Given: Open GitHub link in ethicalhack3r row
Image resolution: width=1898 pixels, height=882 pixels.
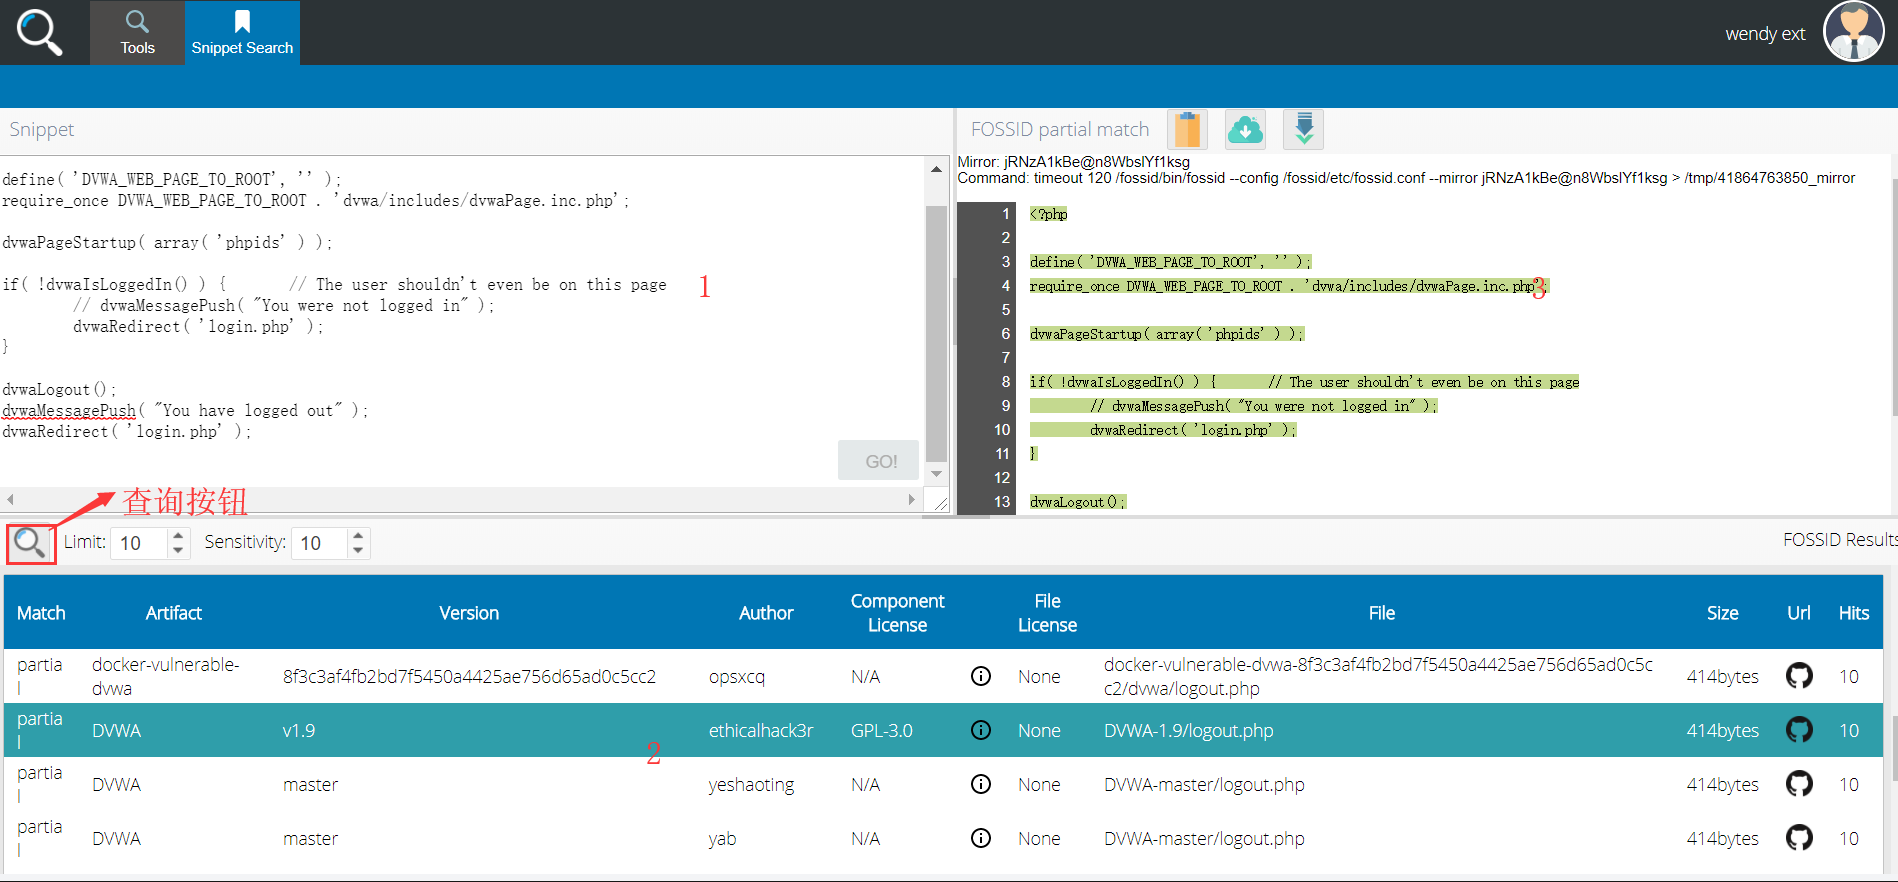Looking at the screenshot, I should [1799, 730].
